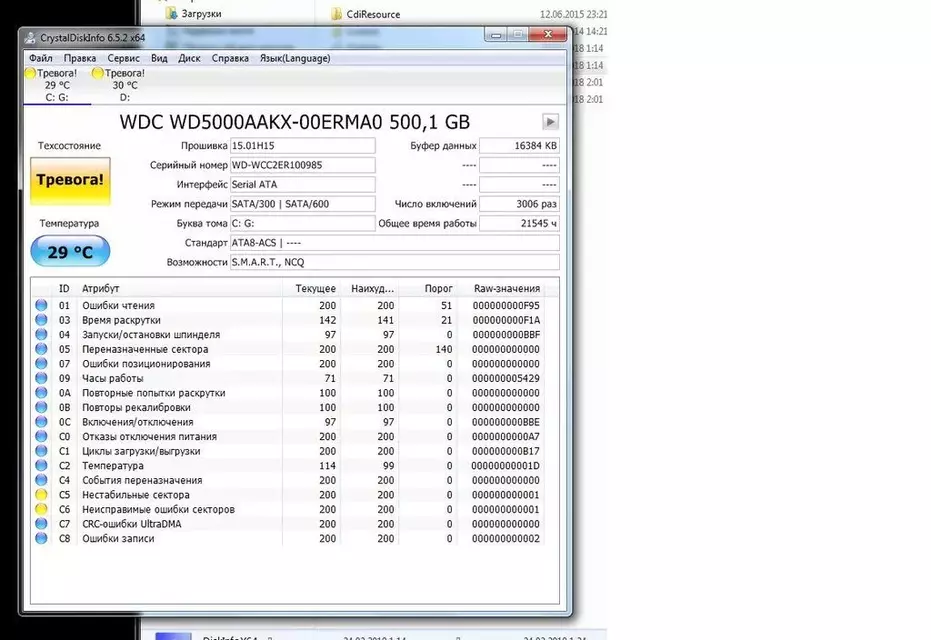The image size is (931, 640).
Task: Click the Прошивка field 15.01H15
Action: (303, 145)
